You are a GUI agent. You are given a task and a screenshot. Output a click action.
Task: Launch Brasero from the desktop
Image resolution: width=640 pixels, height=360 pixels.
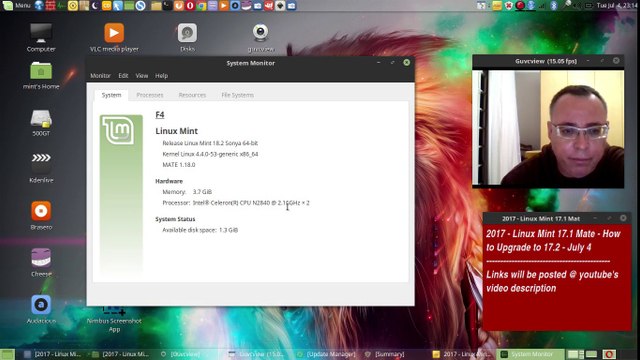(41, 215)
